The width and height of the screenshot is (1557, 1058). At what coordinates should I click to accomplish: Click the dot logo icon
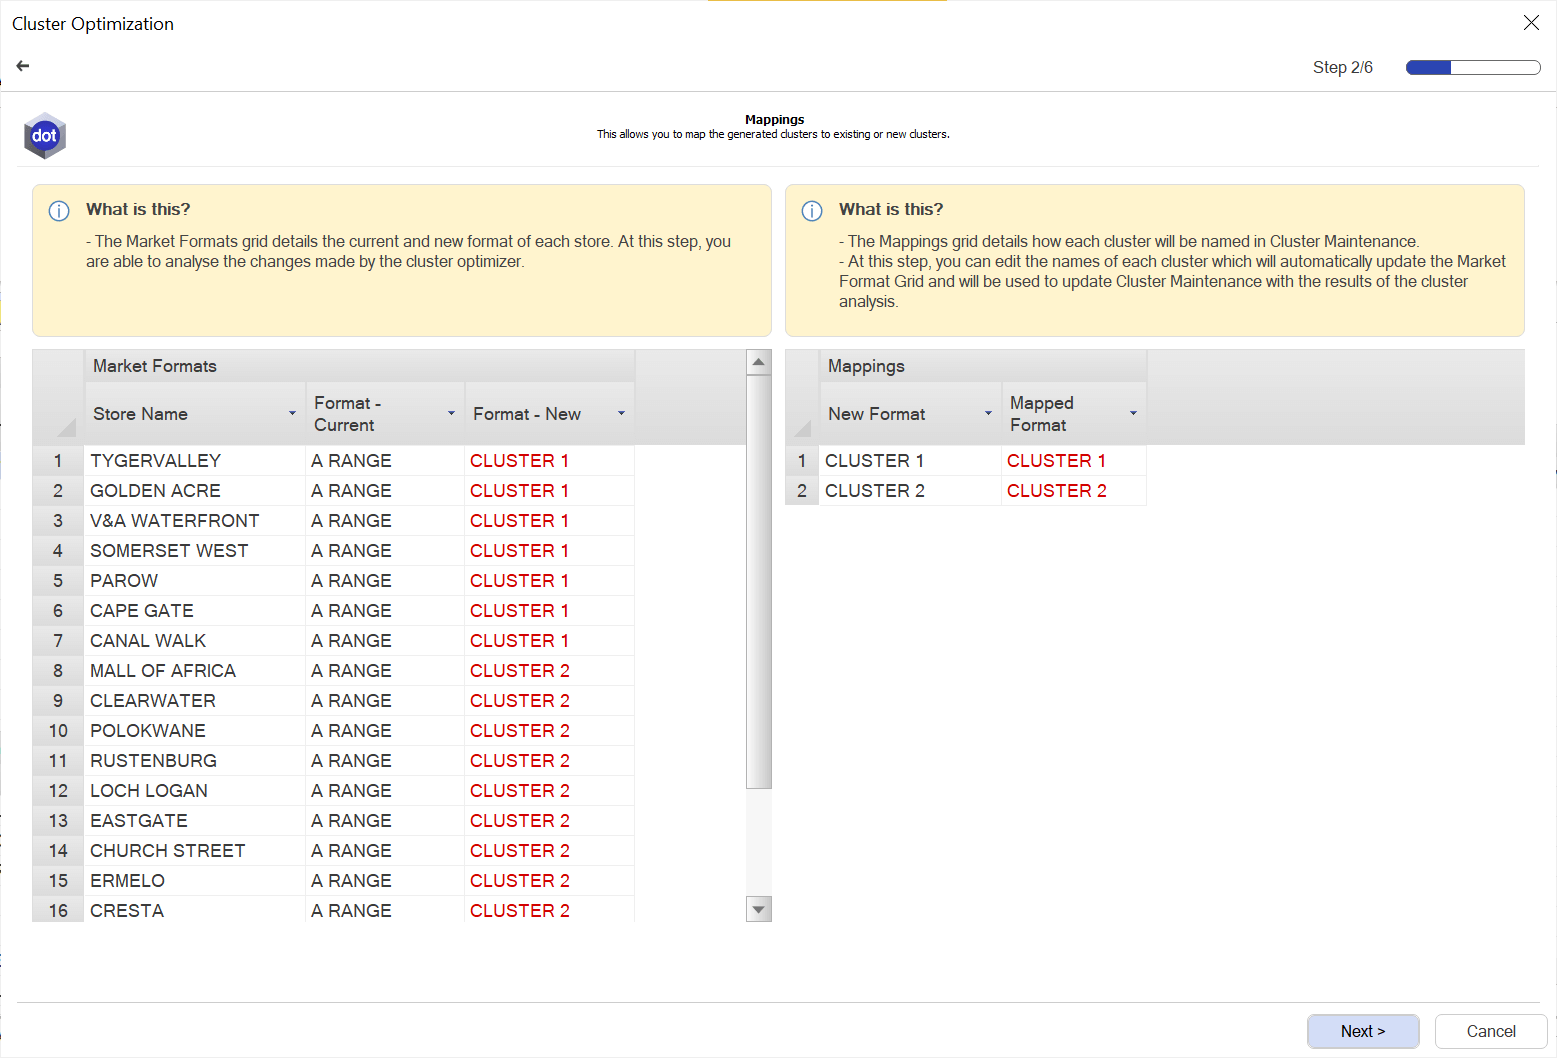tap(45, 136)
